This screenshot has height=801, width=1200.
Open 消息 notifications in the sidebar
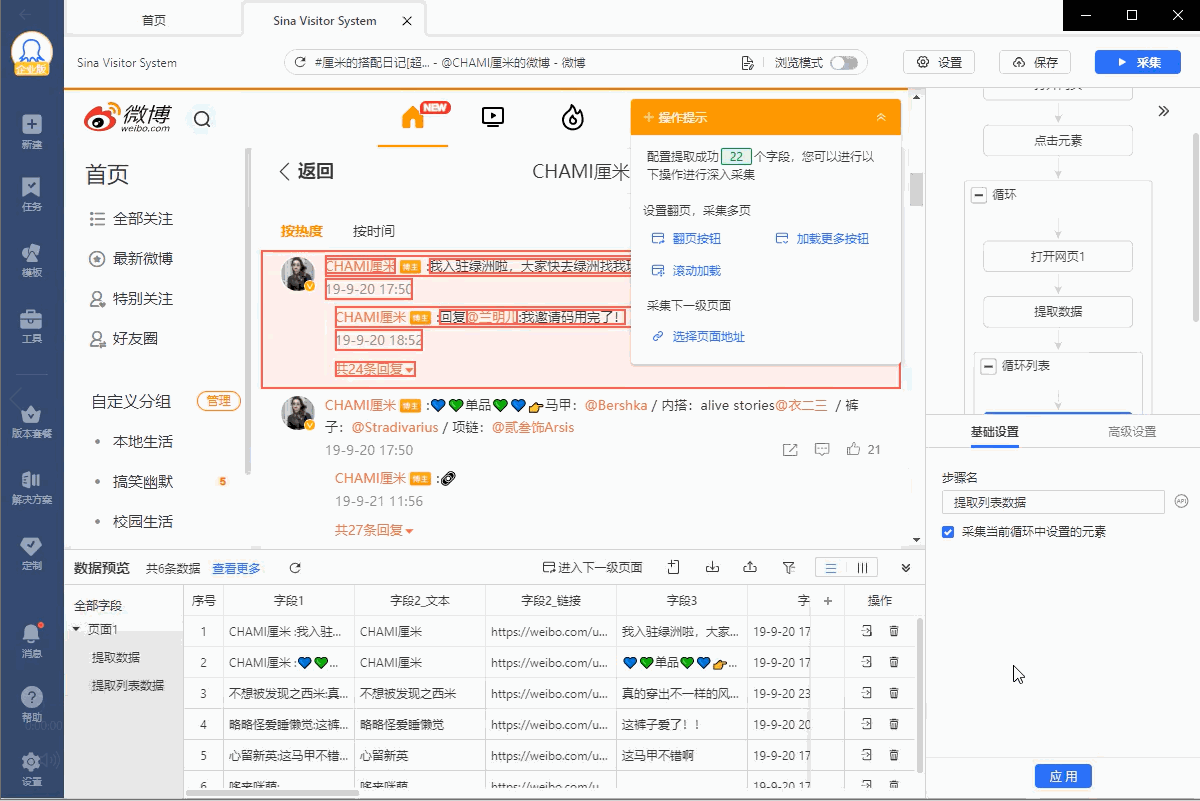pos(32,640)
